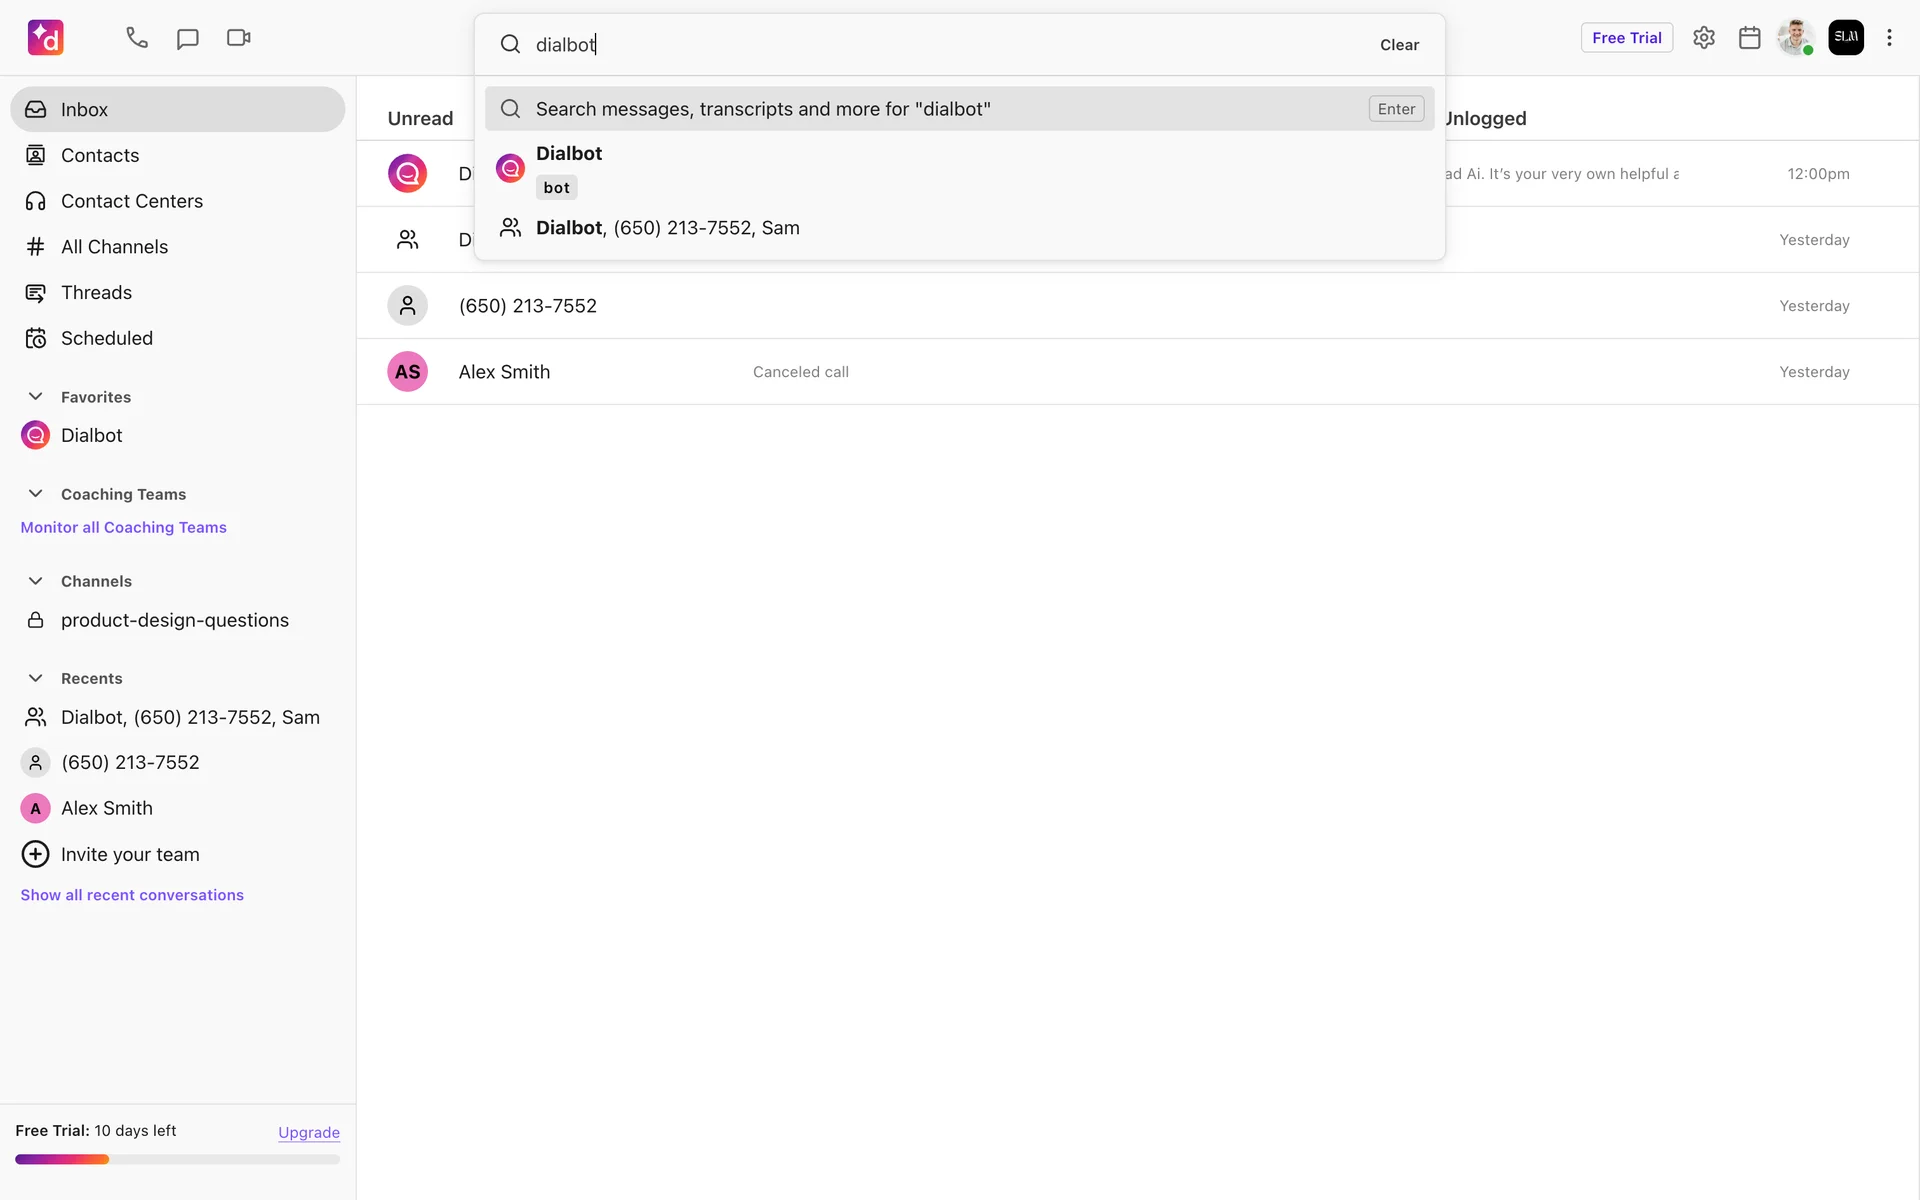This screenshot has width=1920, height=1200.
Task: Open new message chat icon
Action: [x=188, y=38]
